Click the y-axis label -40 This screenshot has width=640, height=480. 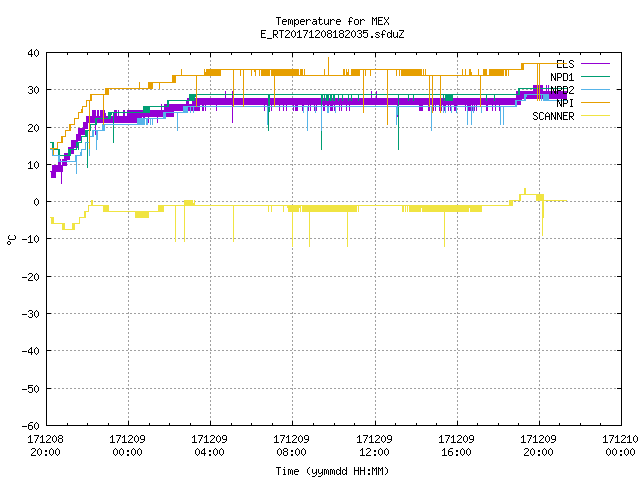pyautogui.click(x=31, y=351)
